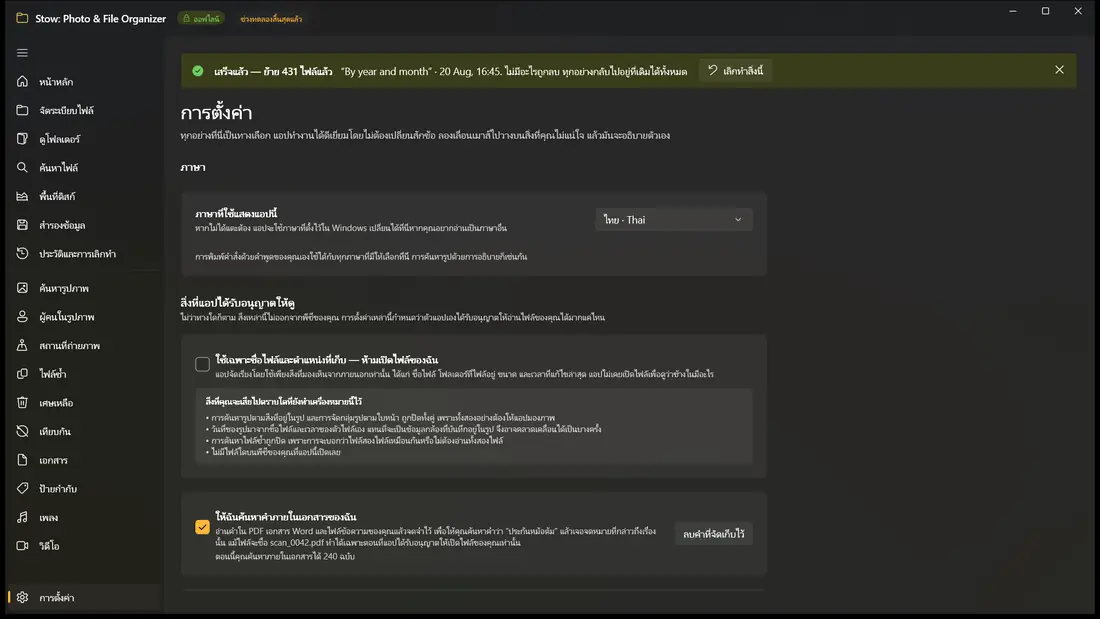
Task: Click the green offline (ออฟไลน์) badge
Action: (x=201, y=19)
